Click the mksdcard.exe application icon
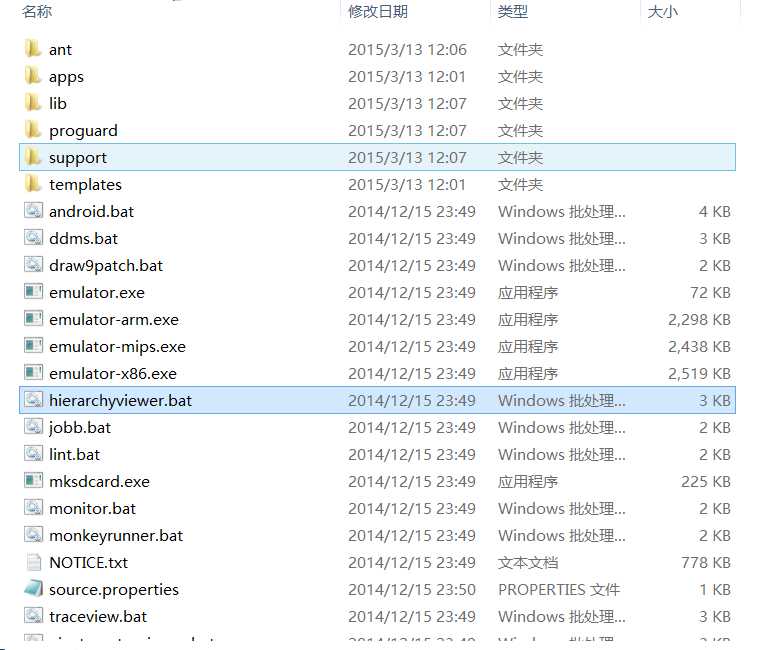The width and height of the screenshot is (764, 650). [34, 481]
